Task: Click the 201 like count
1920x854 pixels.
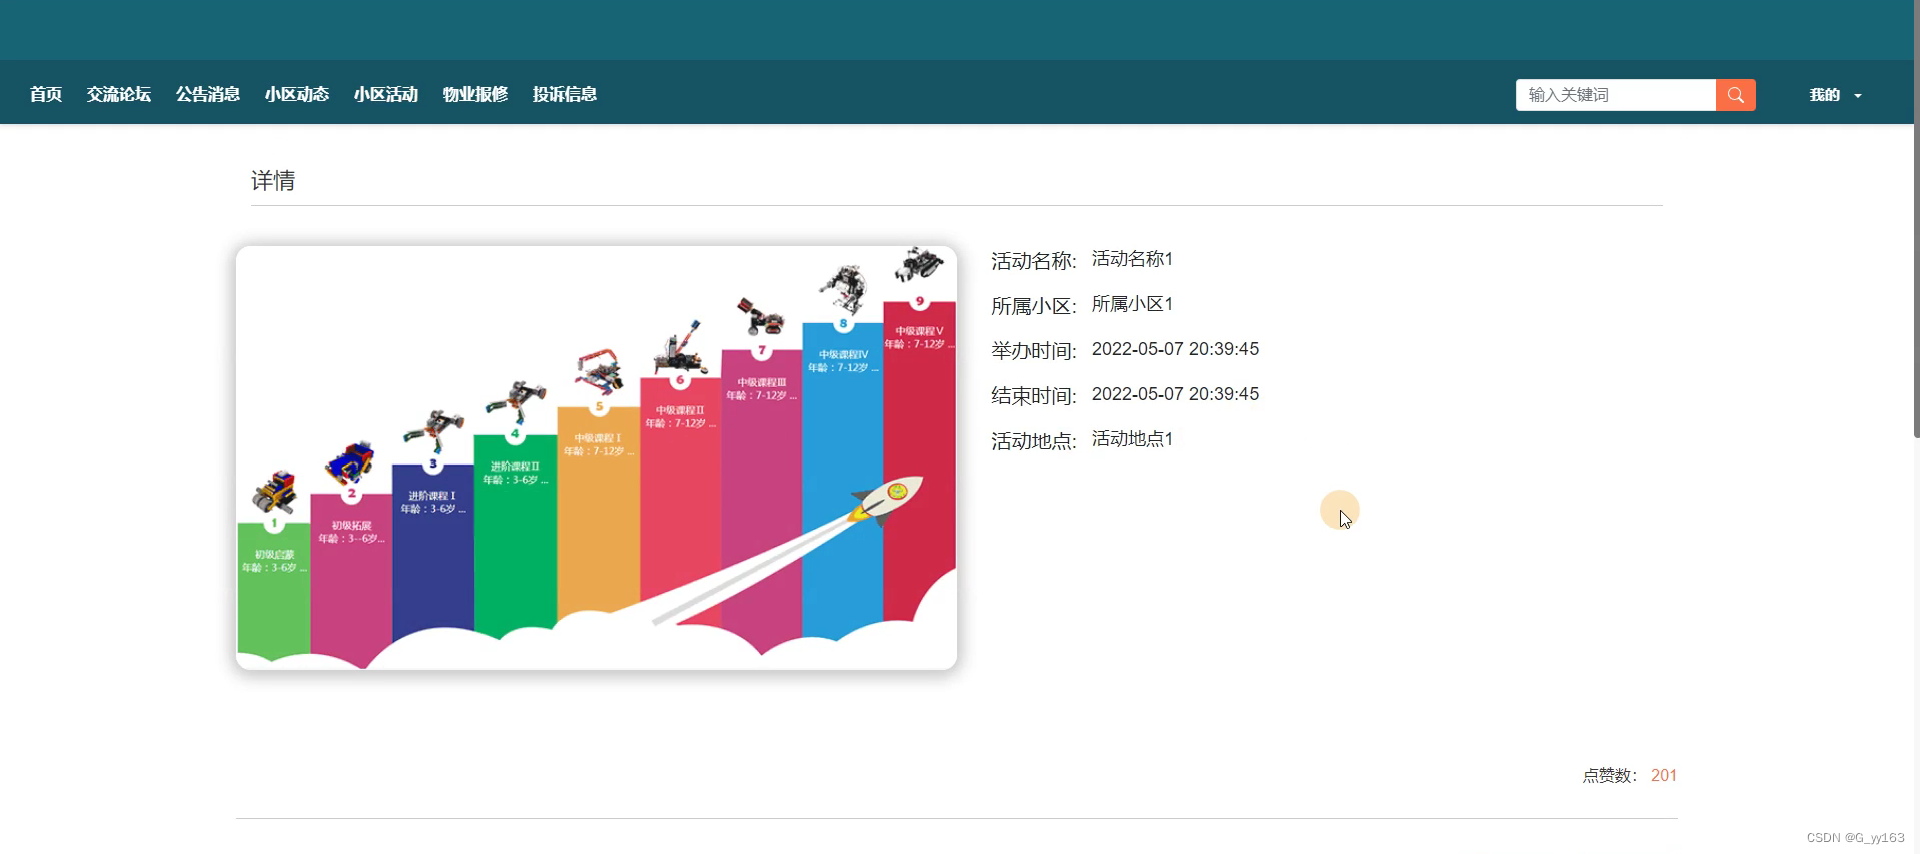Action: (1664, 776)
